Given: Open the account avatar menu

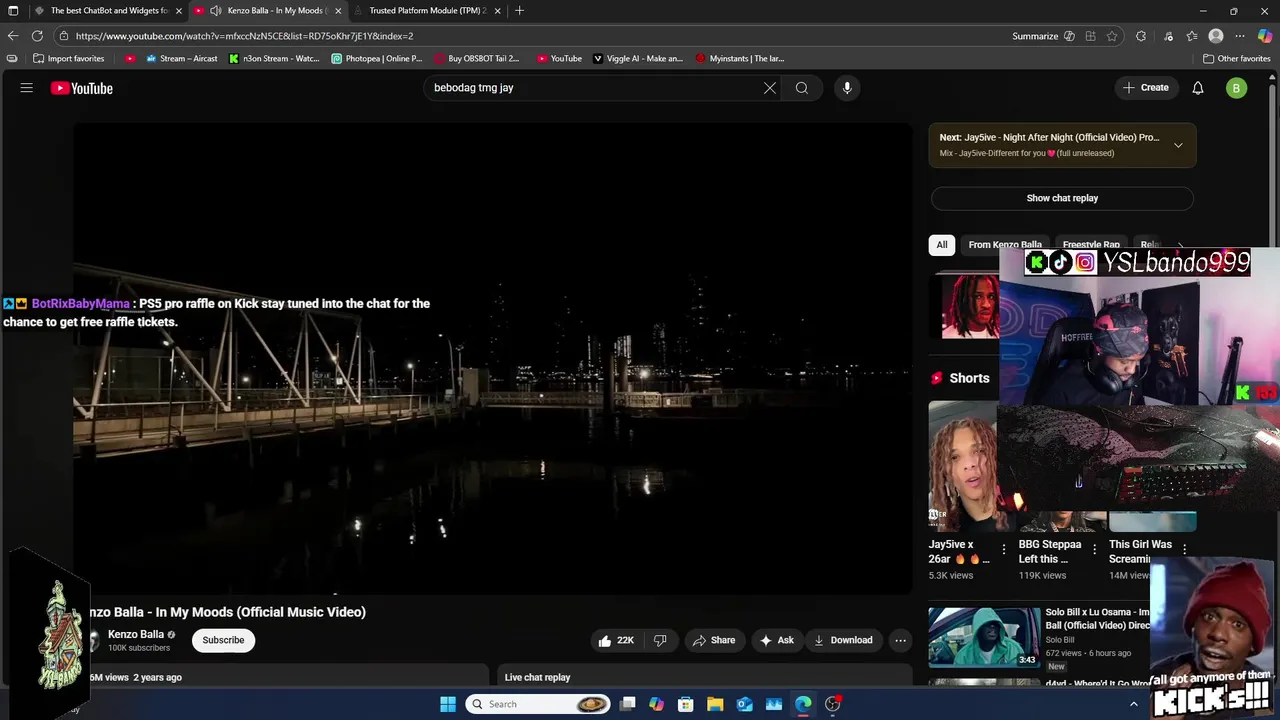Looking at the screenshot, I should click(1237, 88).
